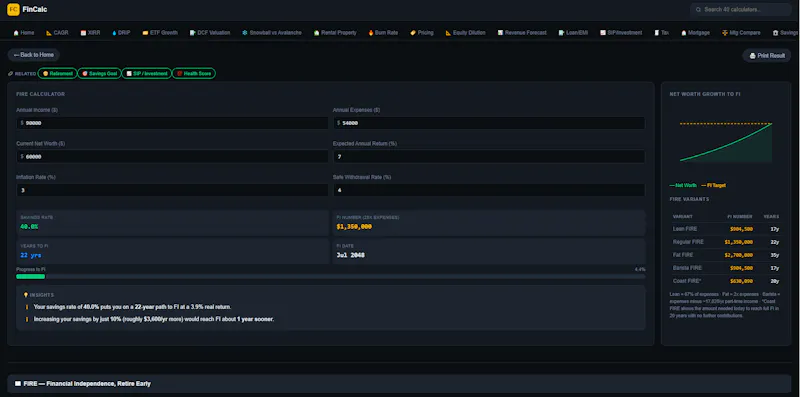The height and width of the screenshot is (397, 800).
Task: Click the Savings Rate 40.0% value
Action: click(x=29, y=227)
